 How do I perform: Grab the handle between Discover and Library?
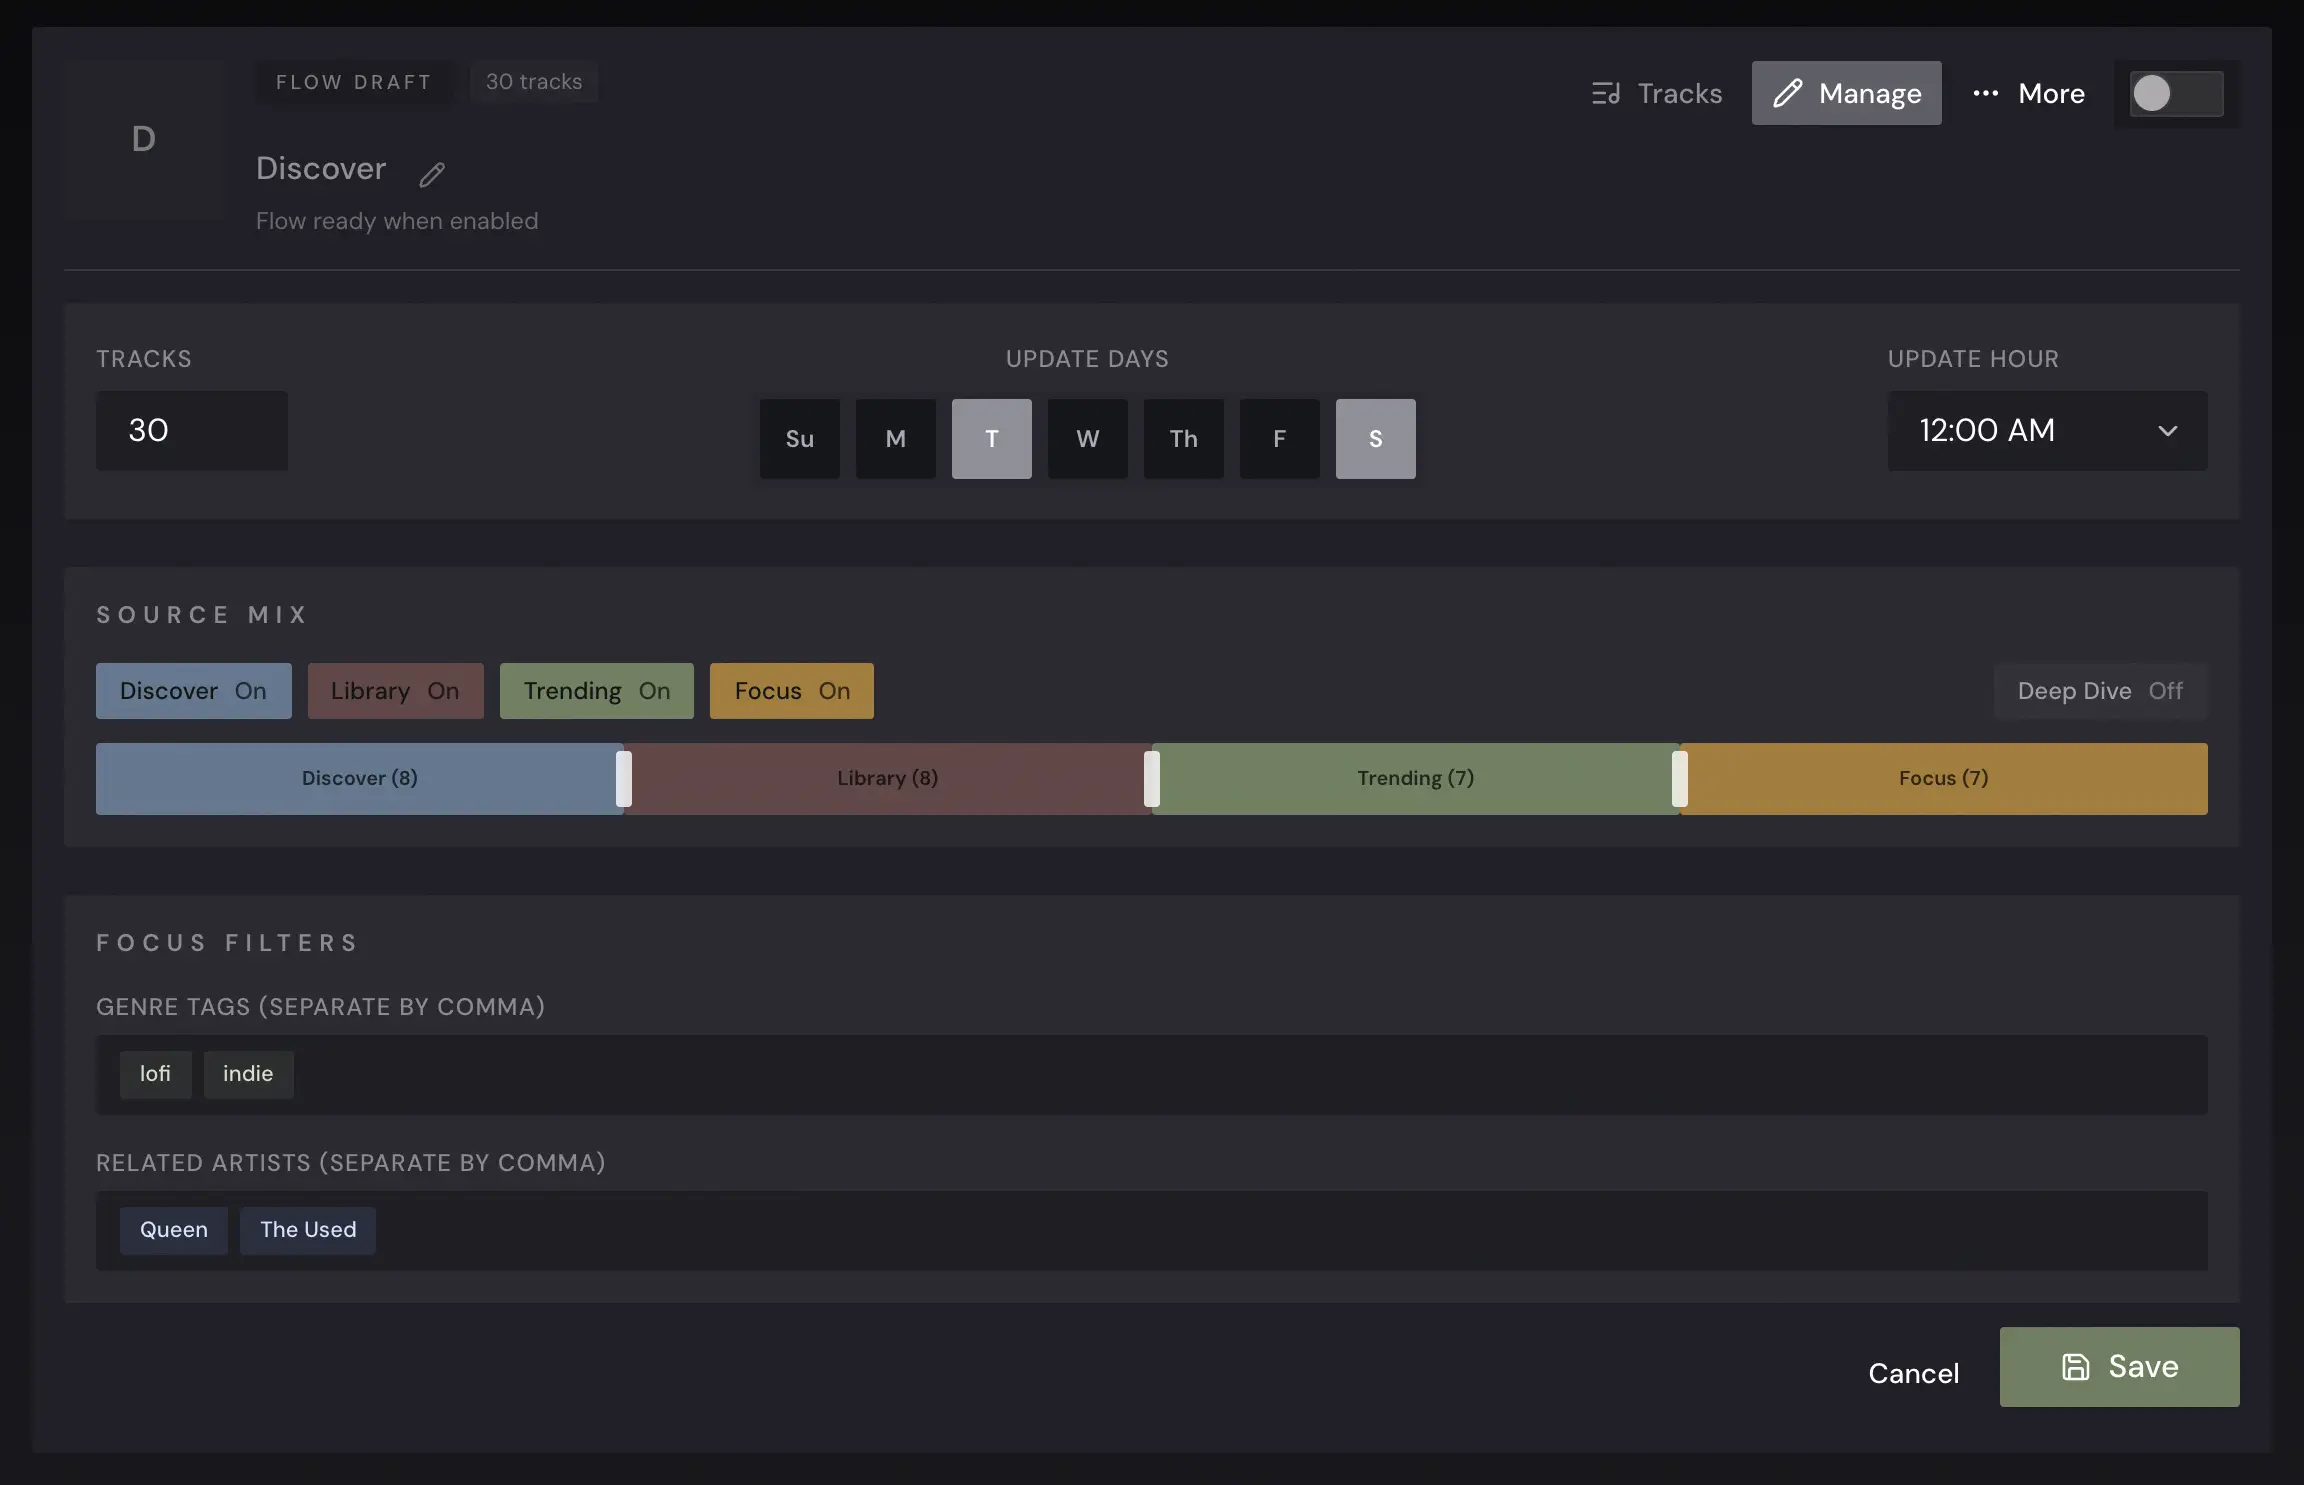click(x=624, y=778)
